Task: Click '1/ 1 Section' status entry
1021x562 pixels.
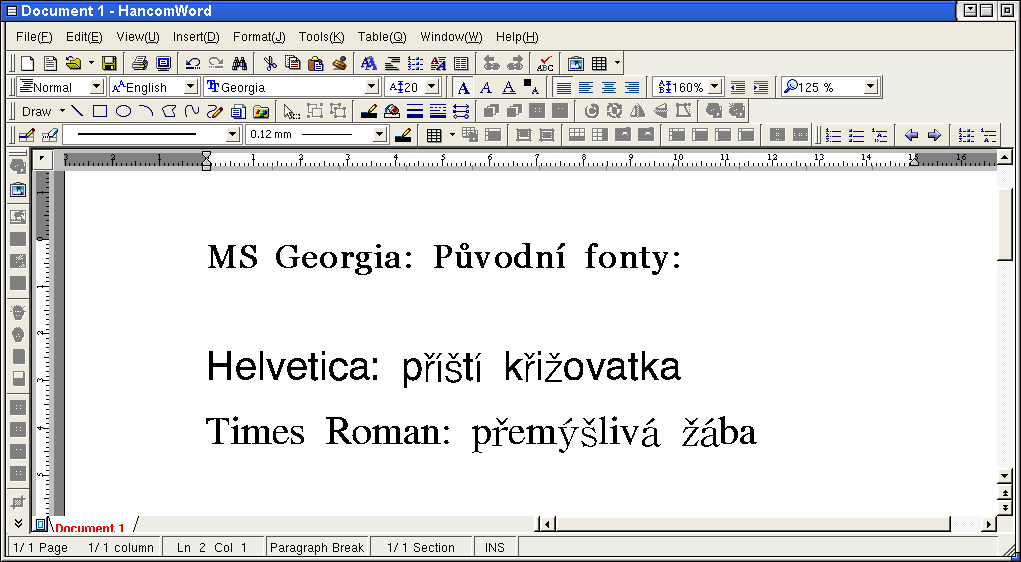Action: [421, 548]
